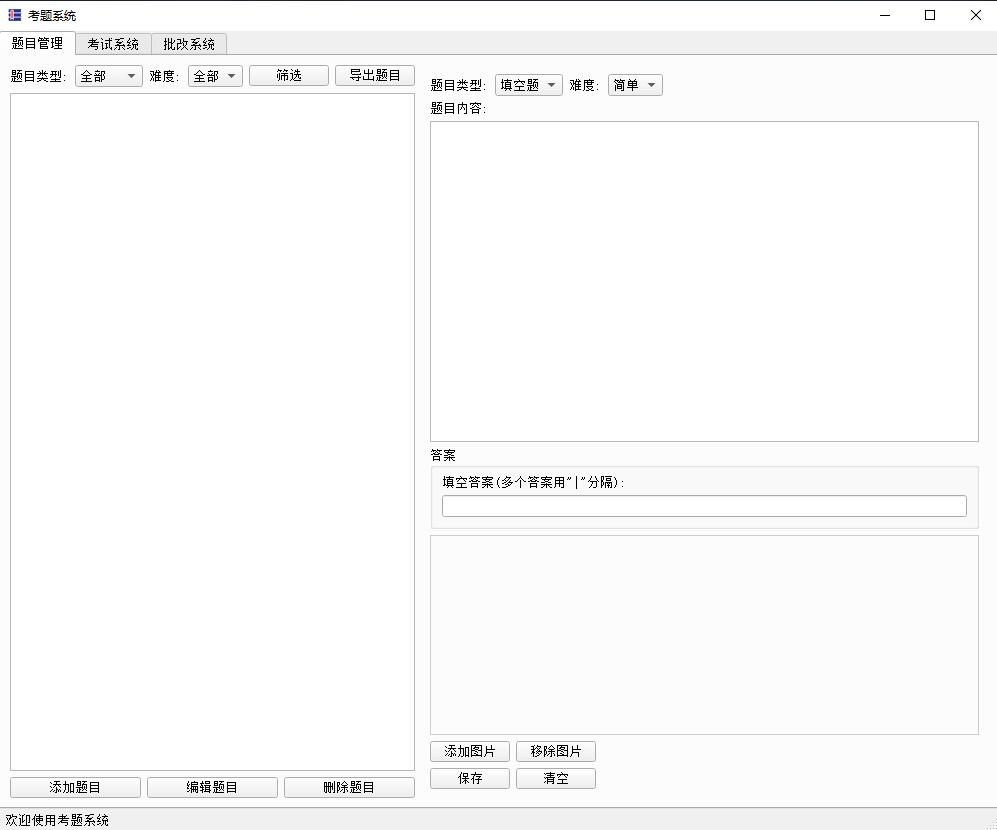Viewport: 997px width, 830px height.
Task: Click the 添加题目 button
Action: [76, 787]
